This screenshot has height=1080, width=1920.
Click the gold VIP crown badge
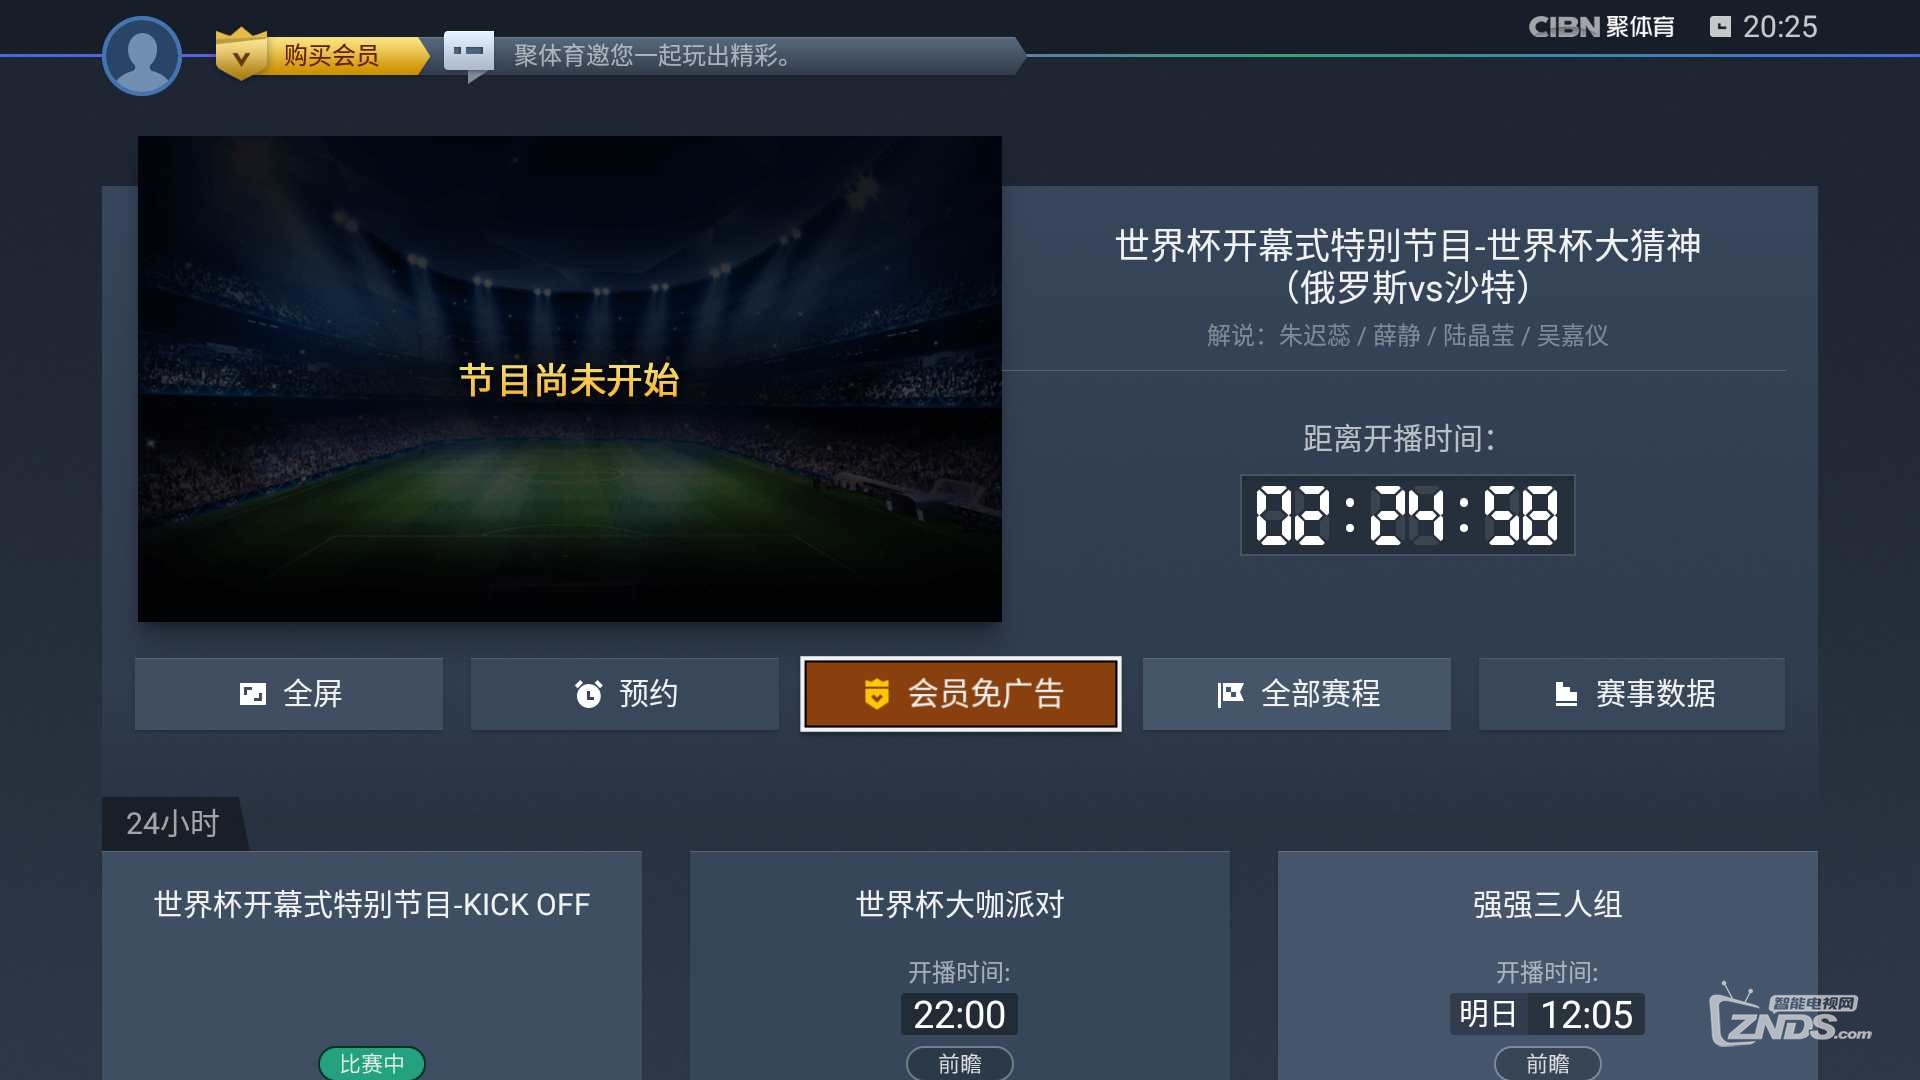click(x=241, y=54)
